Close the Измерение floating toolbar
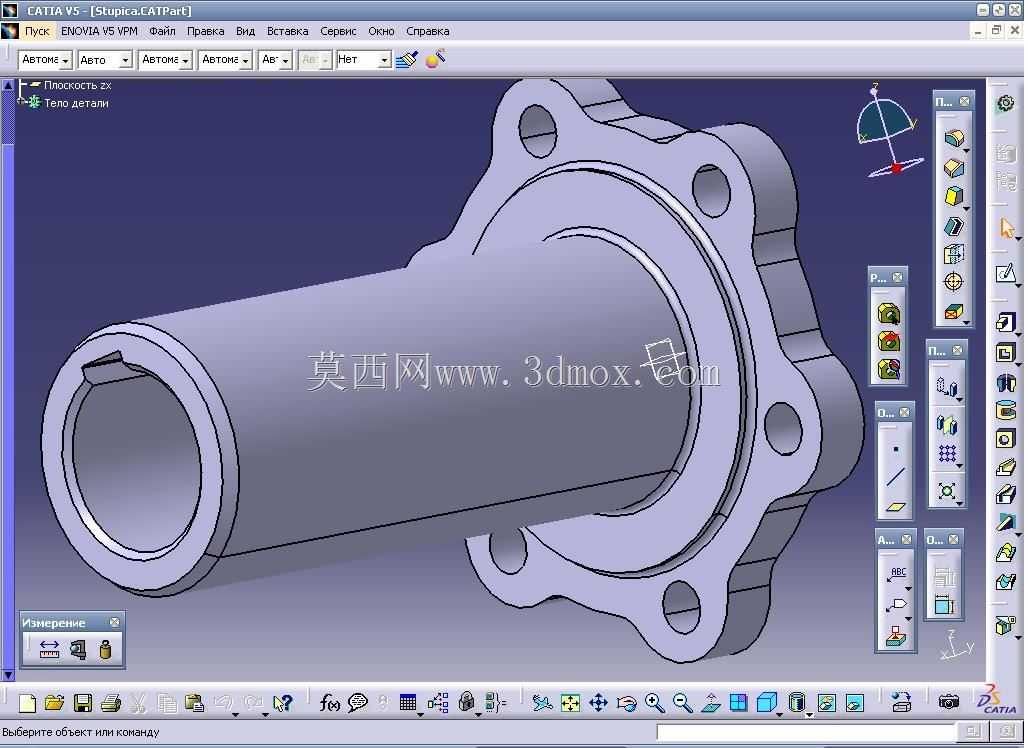 click(x=115, y=622)
